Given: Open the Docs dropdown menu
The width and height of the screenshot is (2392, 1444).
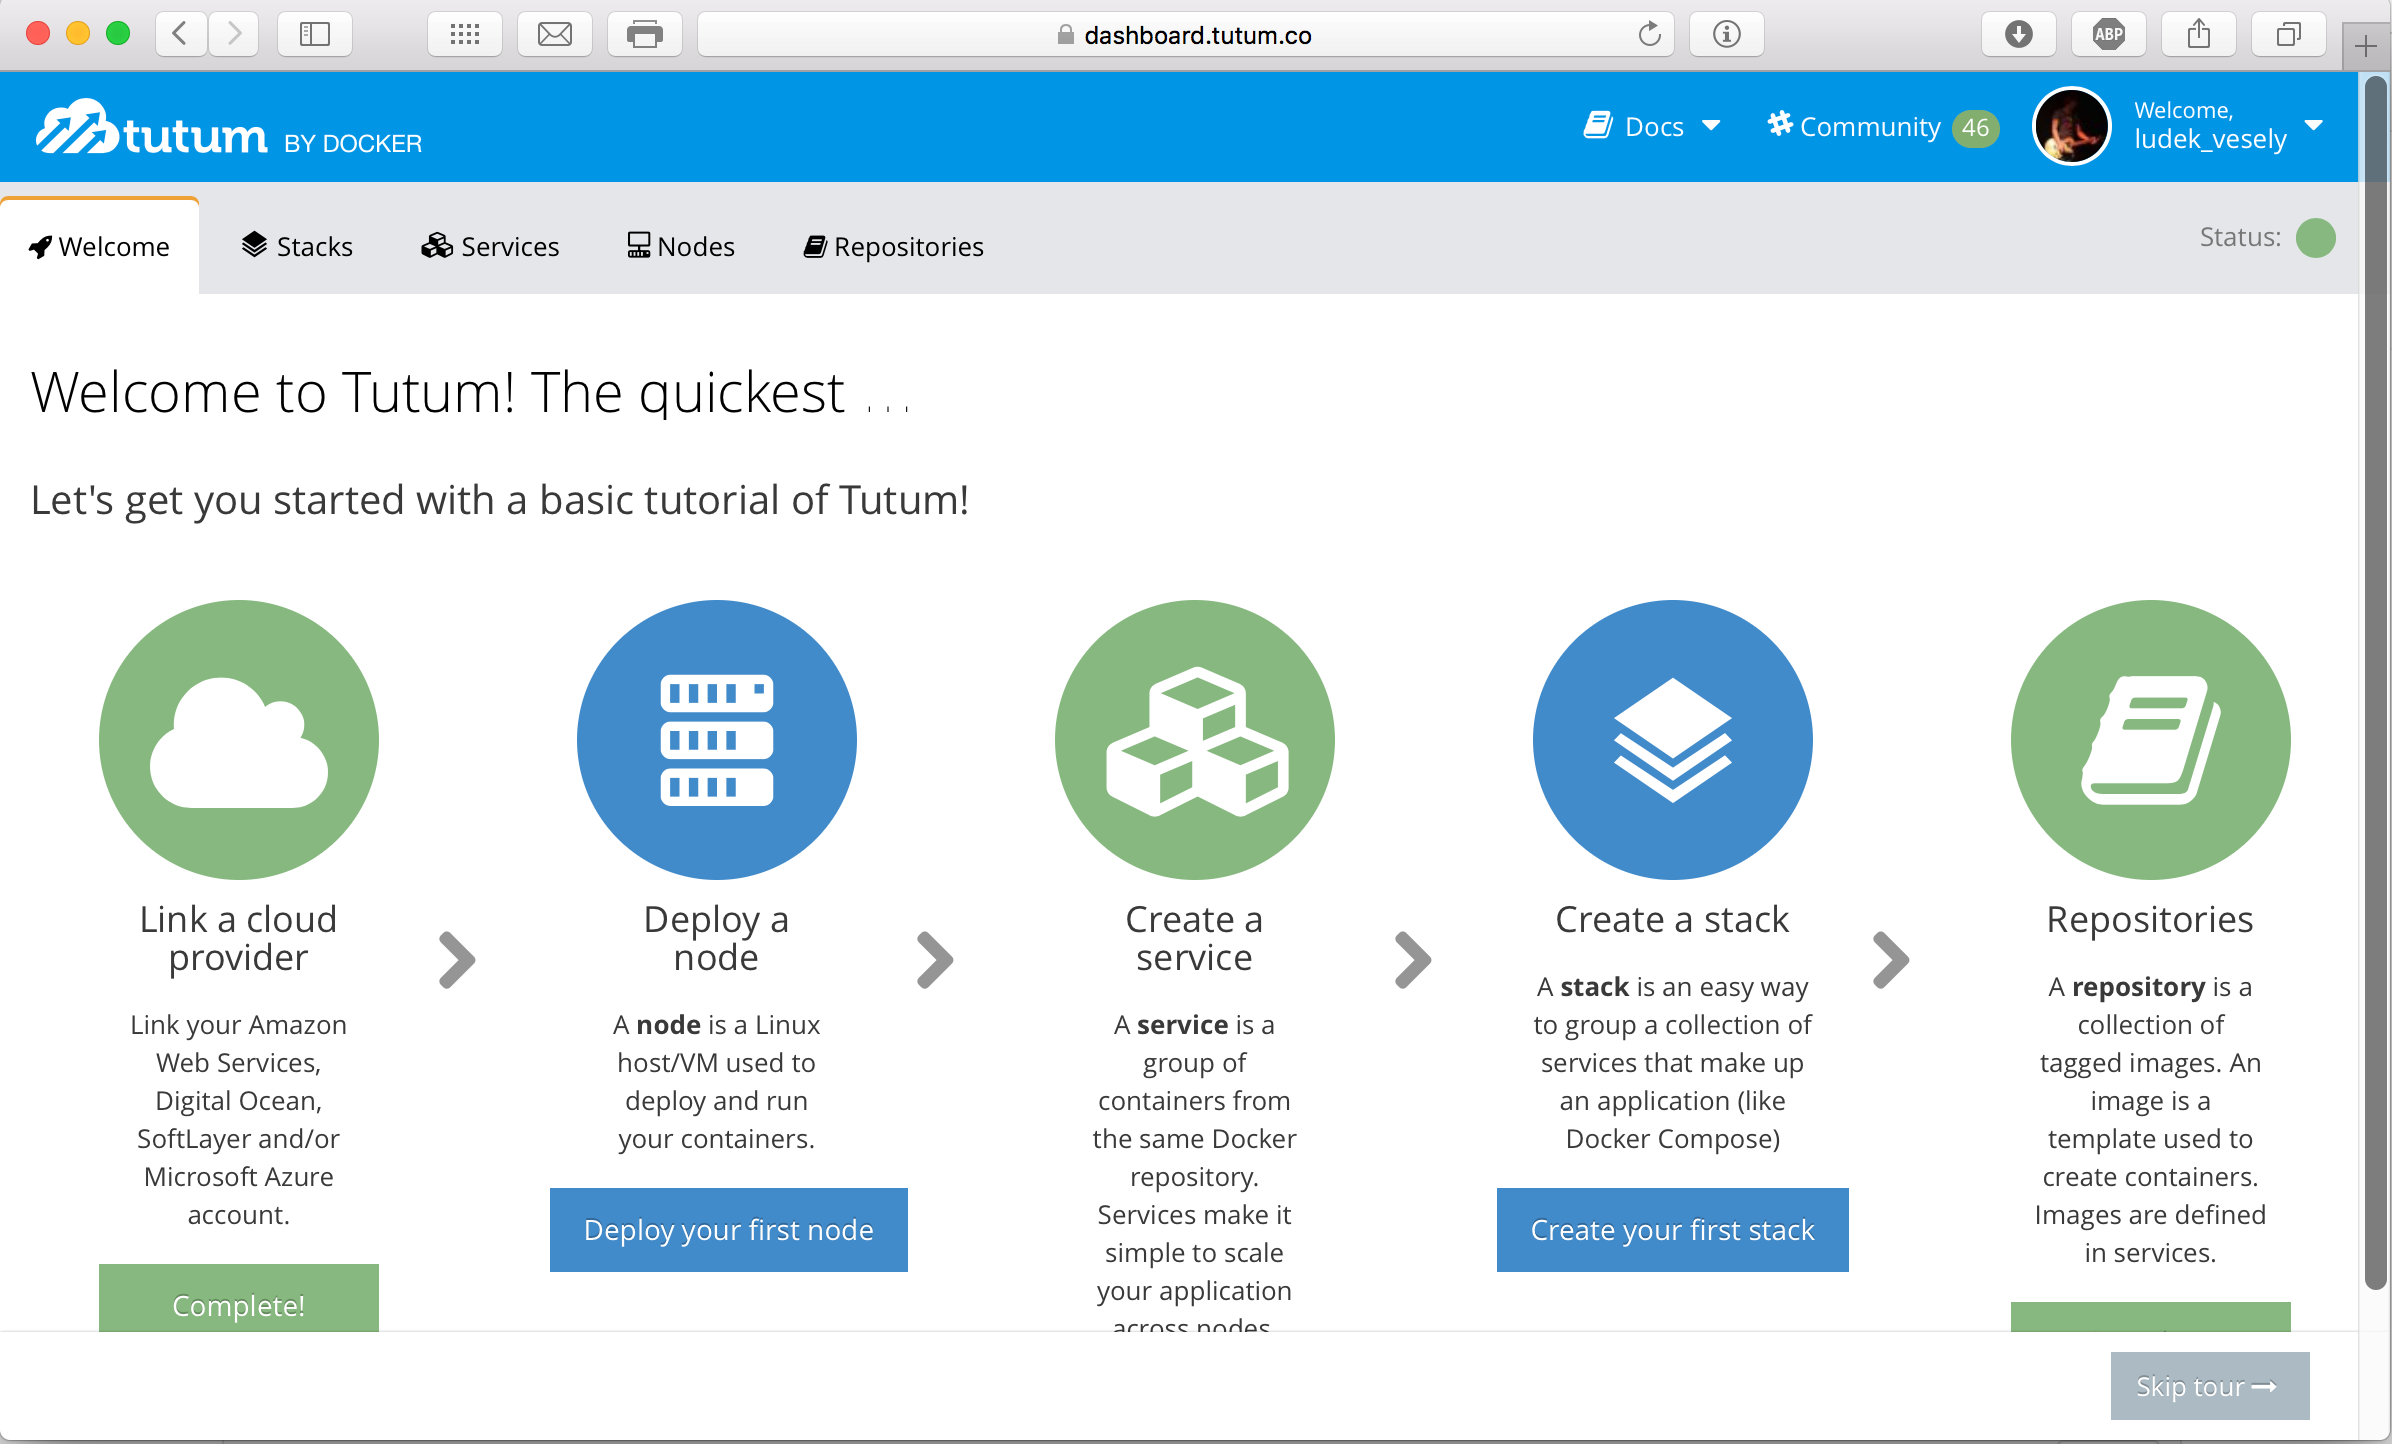Looking at the screenshot, I should 1649,126.
